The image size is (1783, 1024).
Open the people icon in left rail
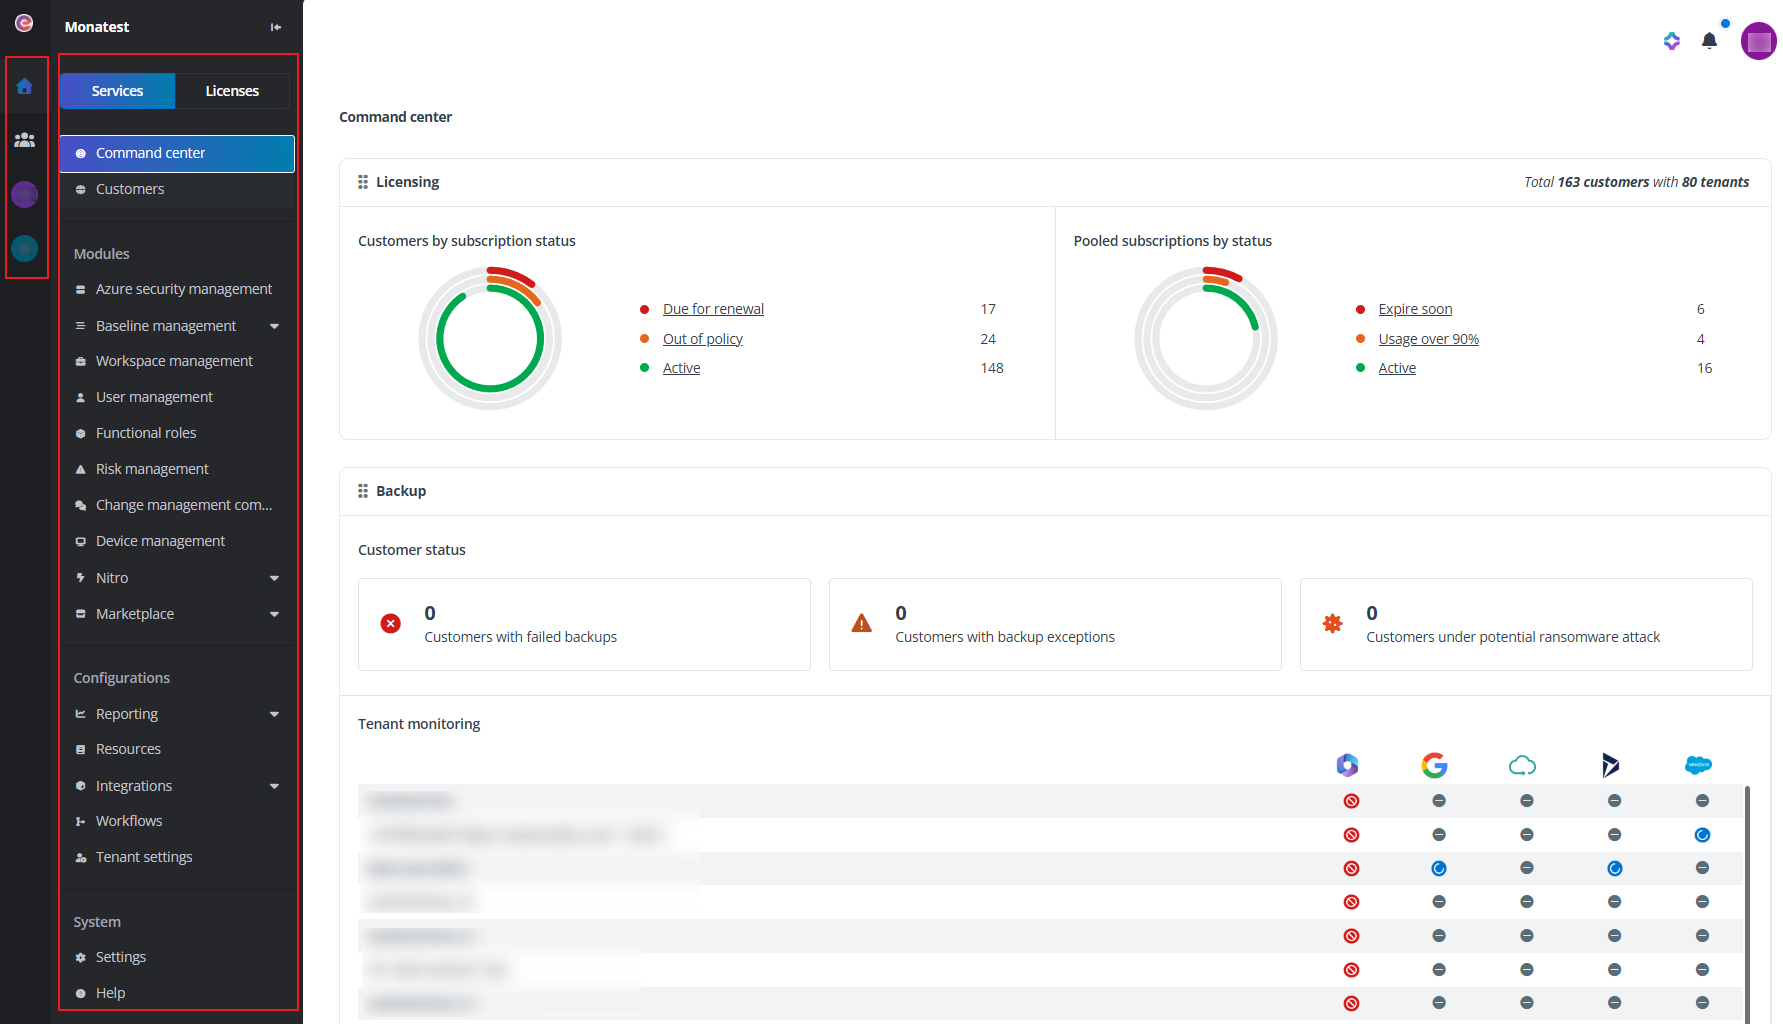coord(25,140)
